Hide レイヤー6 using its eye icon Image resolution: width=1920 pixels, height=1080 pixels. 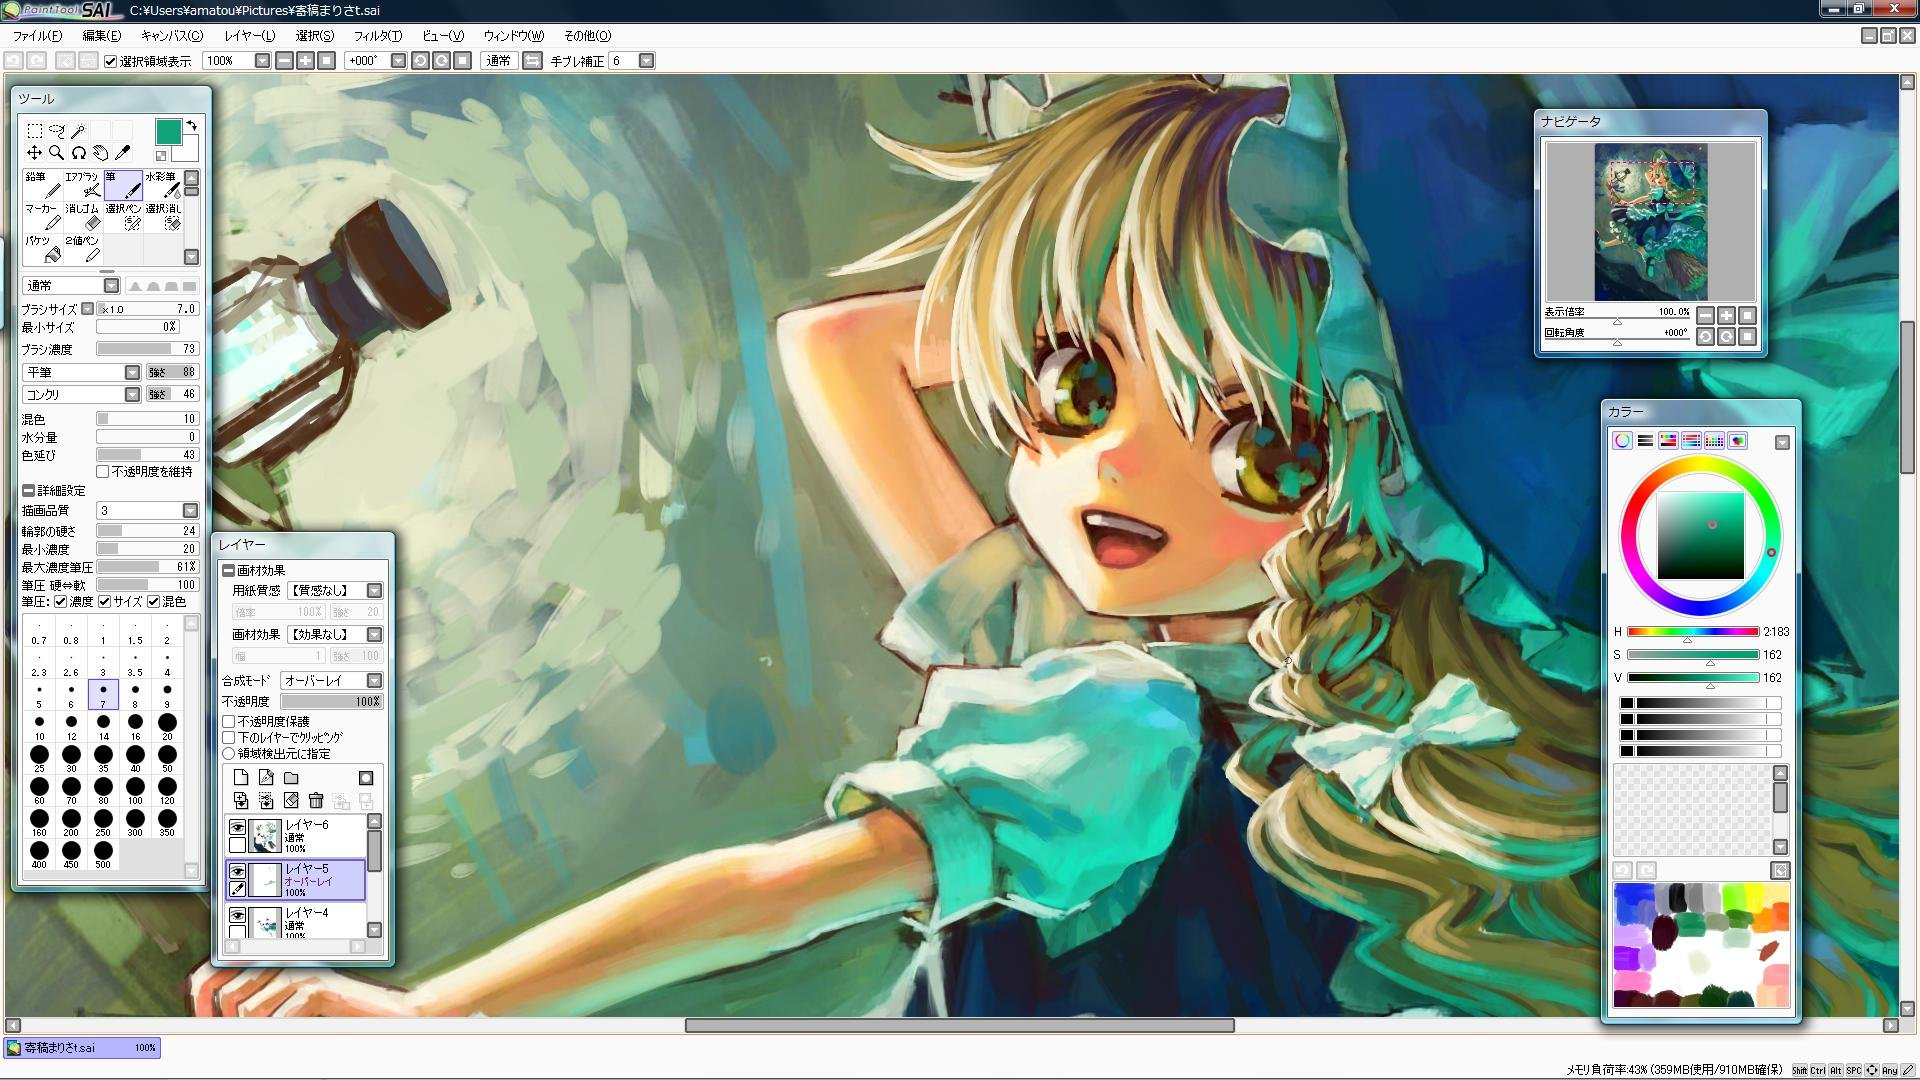pyautogui.click(x=237, y=827)
